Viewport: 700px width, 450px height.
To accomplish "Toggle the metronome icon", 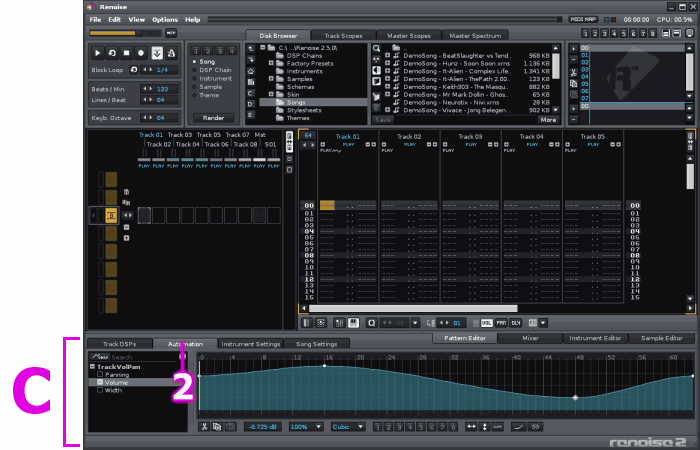I will (x=171, y=53).
